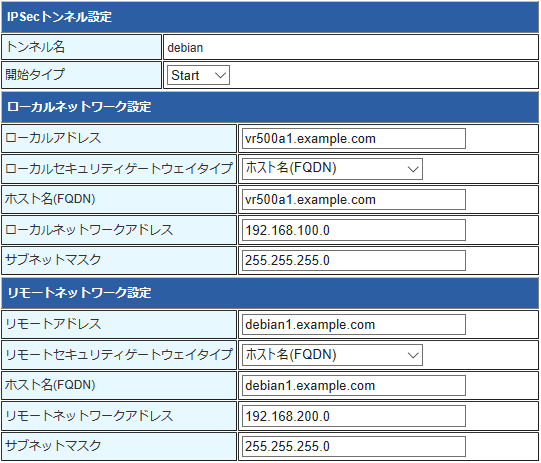Focus remote ホスト名(FQDN) debian1 field

pos(354,386)
